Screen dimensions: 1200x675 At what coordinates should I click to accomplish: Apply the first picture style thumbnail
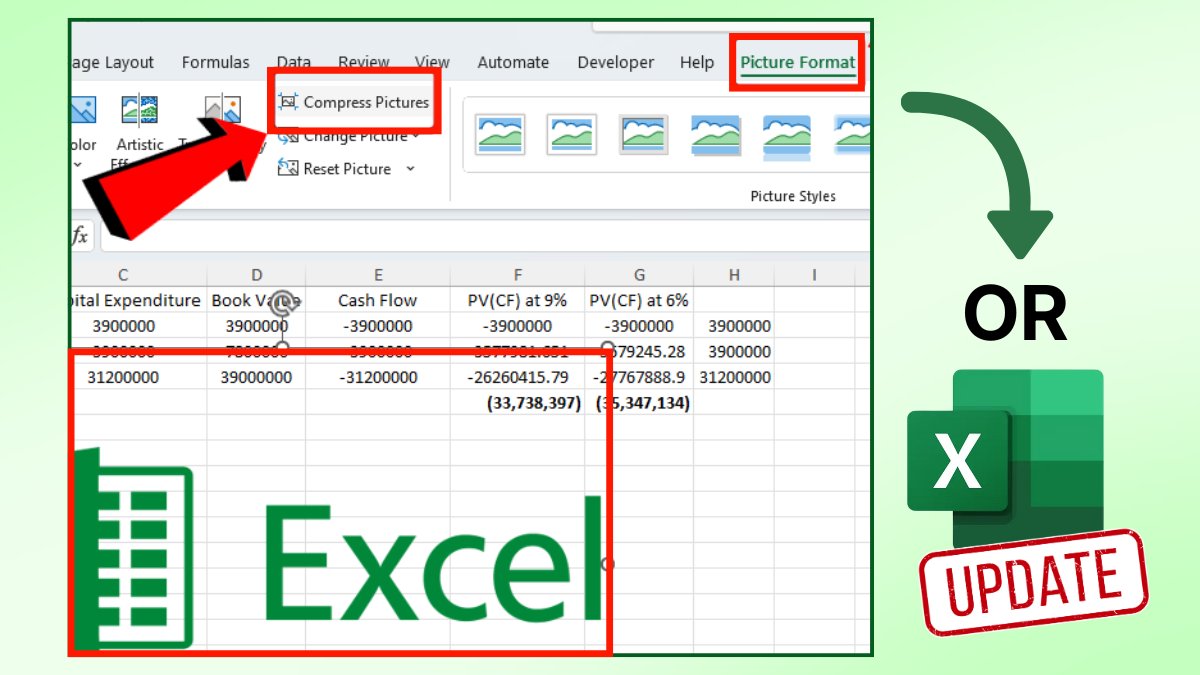501,134
